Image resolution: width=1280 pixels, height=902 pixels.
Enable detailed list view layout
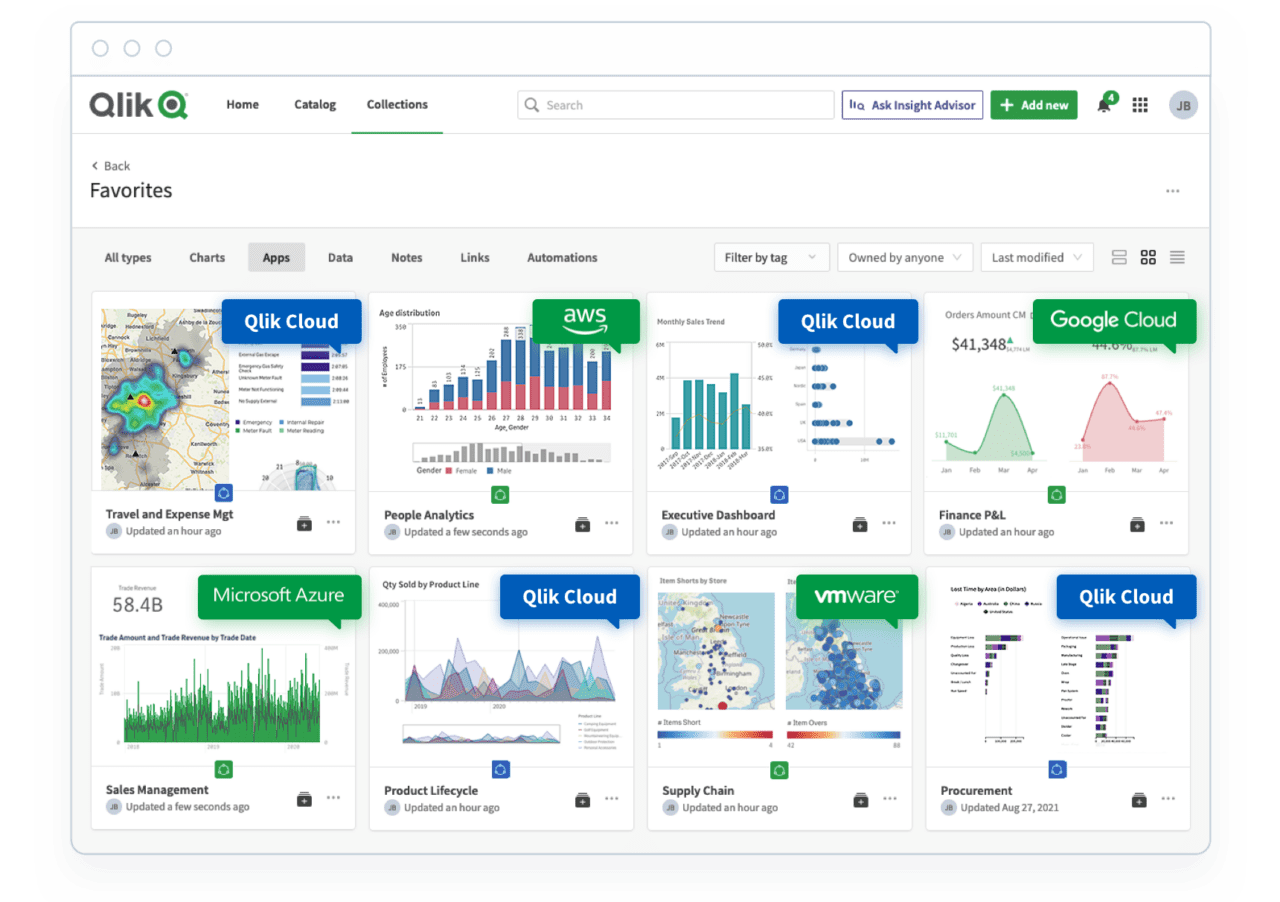[1177, 257]
